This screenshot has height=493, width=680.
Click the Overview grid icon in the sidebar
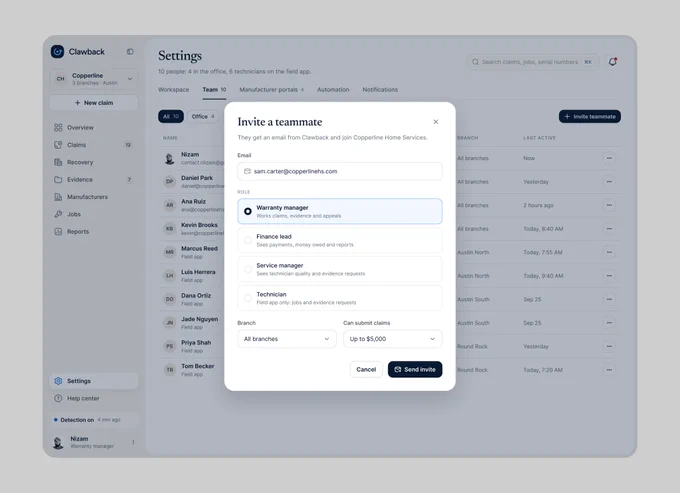(58, 127)
